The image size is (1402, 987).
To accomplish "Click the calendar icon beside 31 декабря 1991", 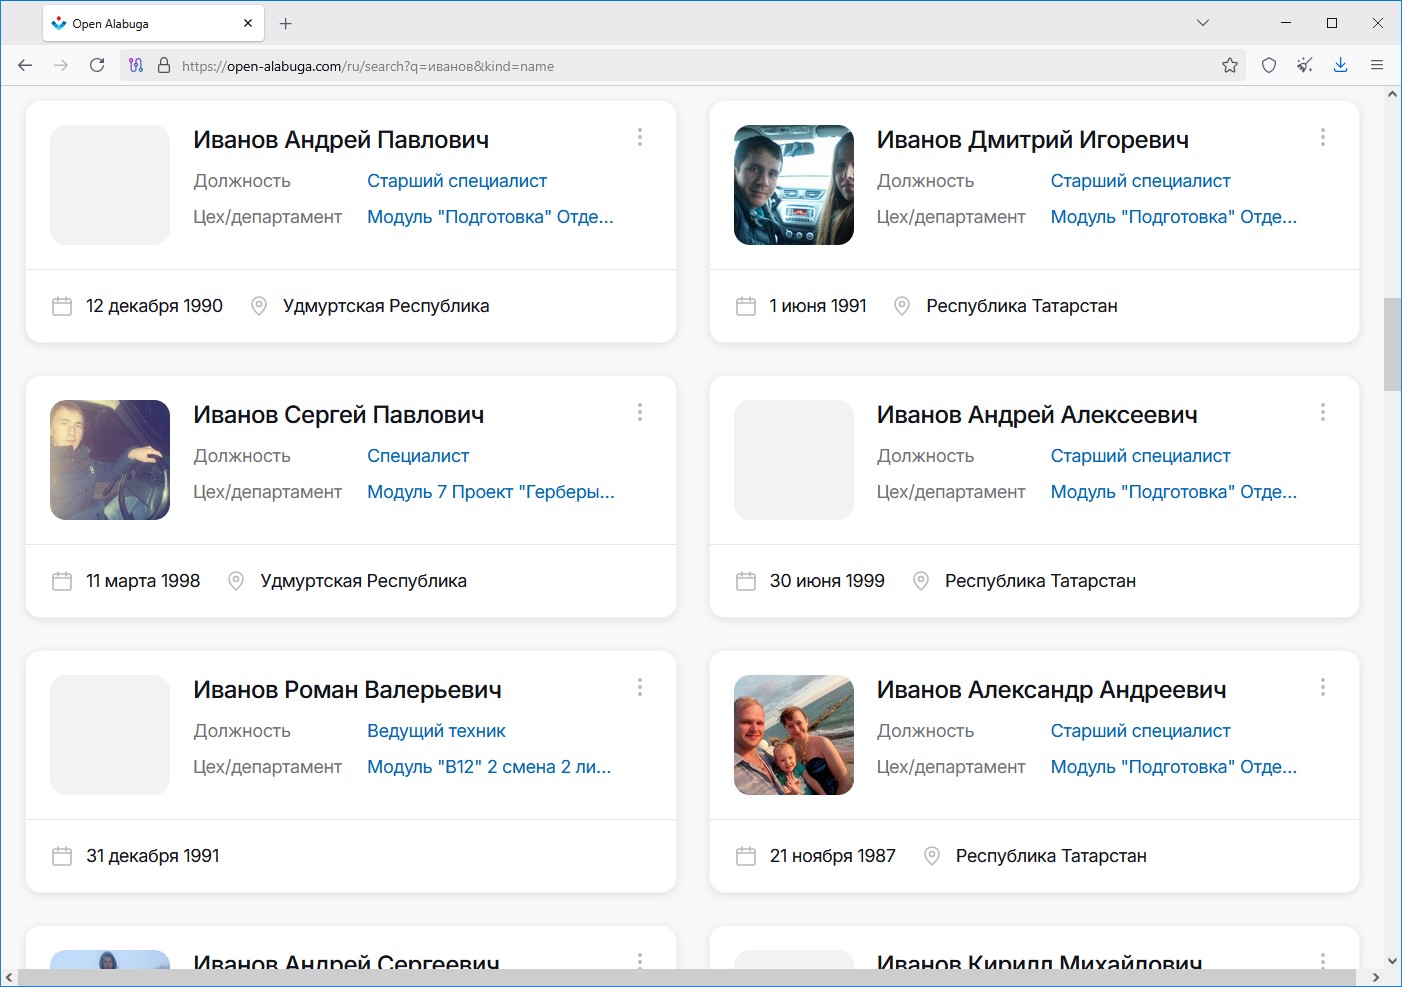I will (62, 856).
